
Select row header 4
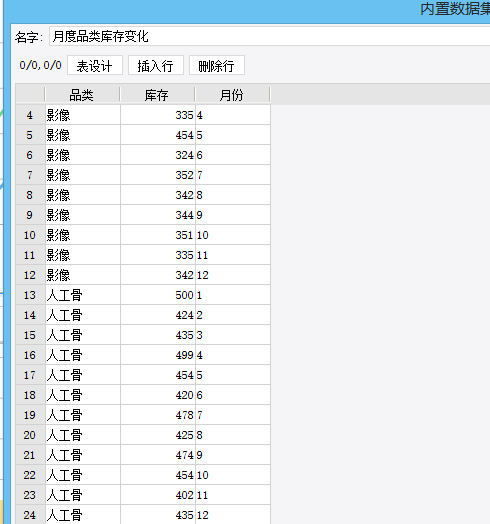pos(30,115)
